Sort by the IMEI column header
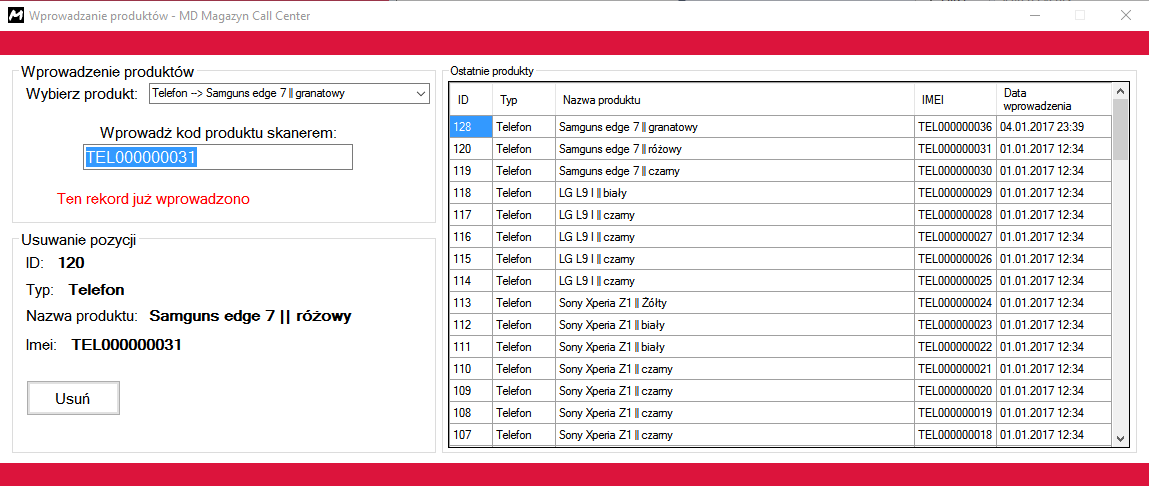1149x486 pixels. 956,100
